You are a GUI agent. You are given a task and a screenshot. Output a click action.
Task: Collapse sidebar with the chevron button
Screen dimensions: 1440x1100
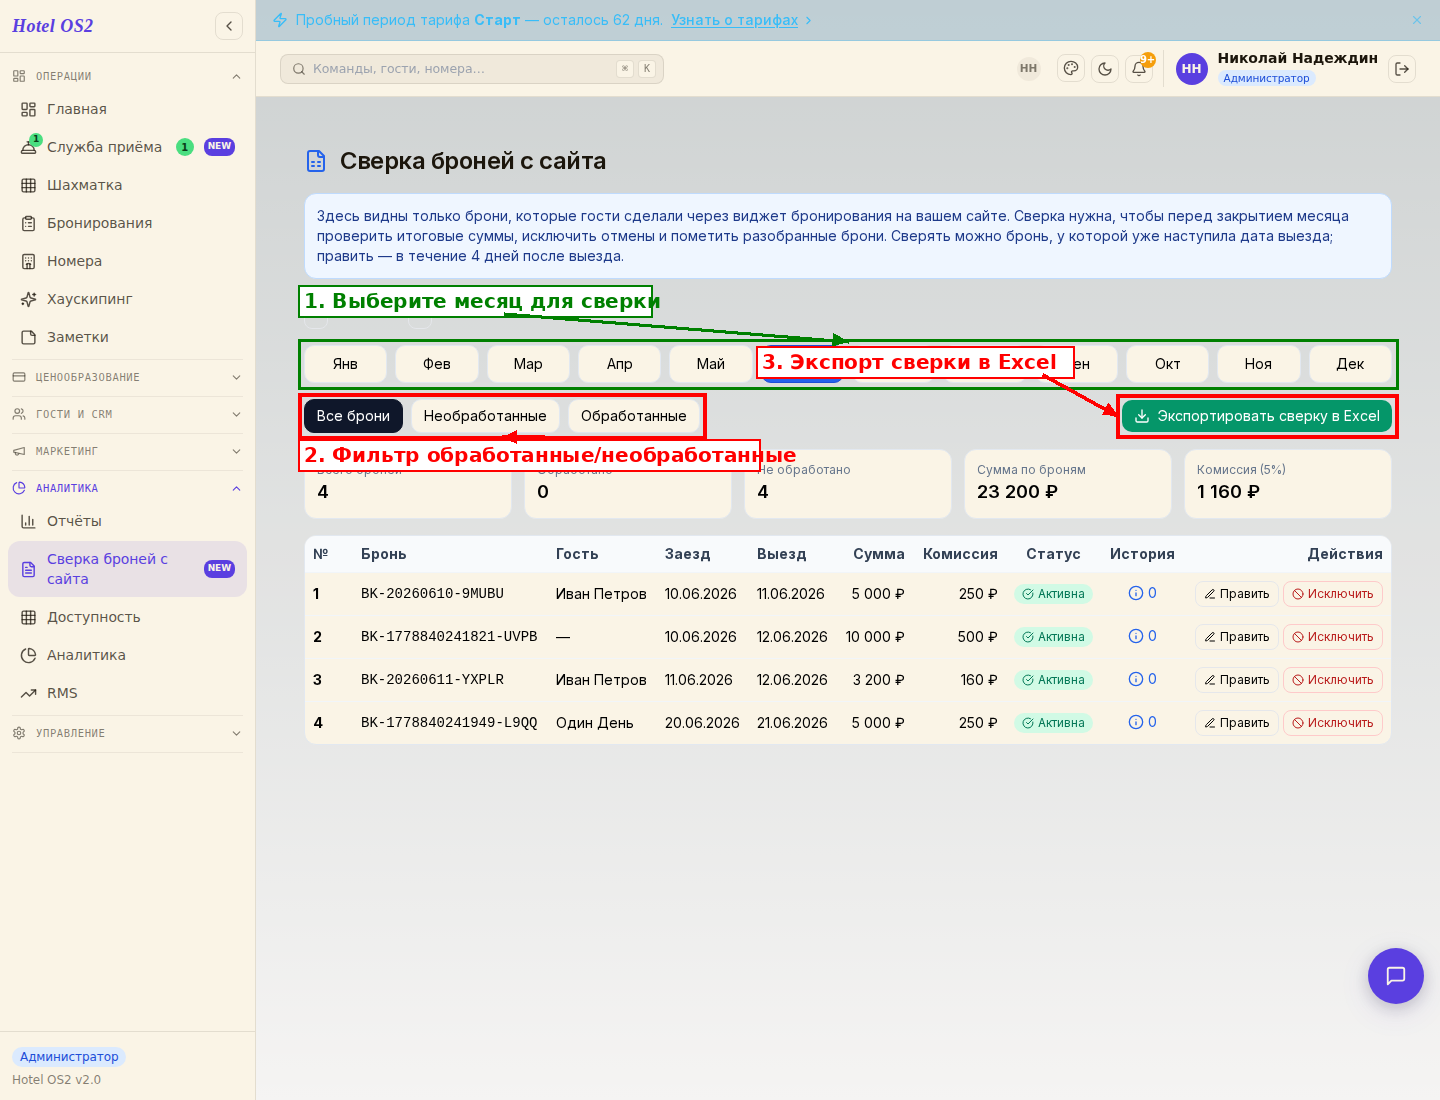(x=229, y=26)
